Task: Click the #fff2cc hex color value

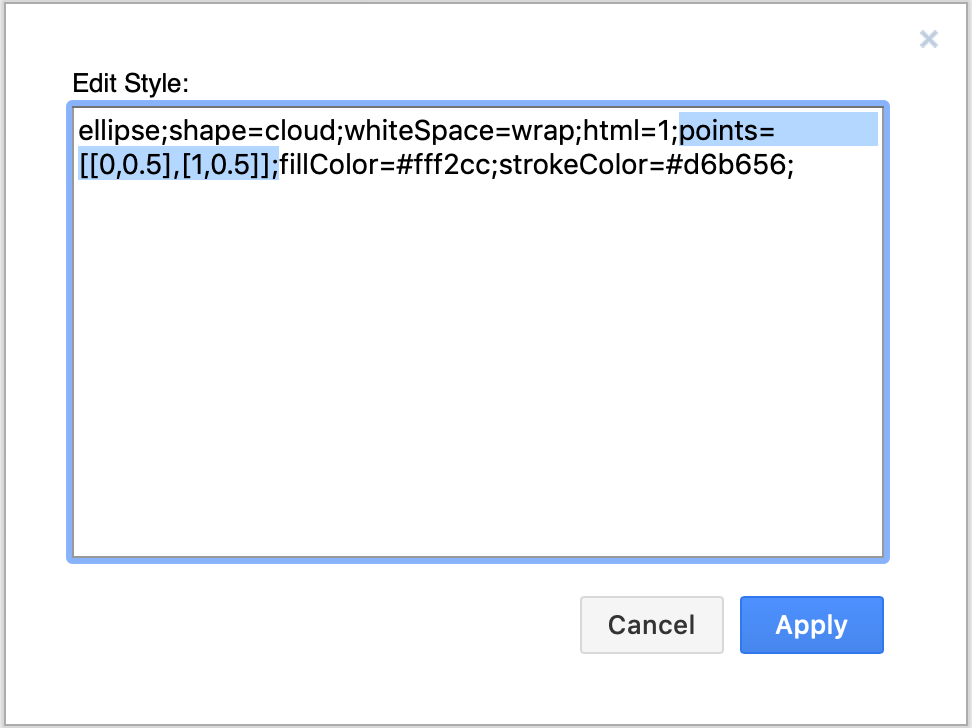Action: (x=443, y=164)
